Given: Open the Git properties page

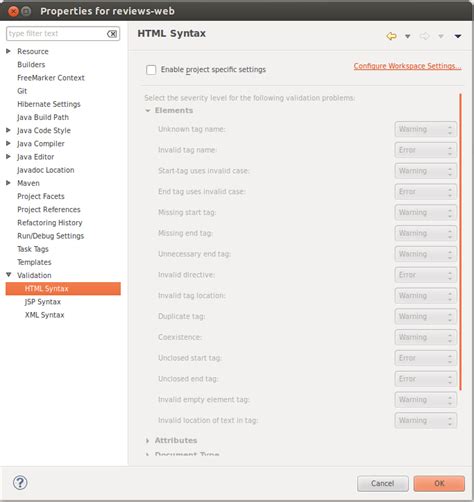Looking at the screenshot, I should (x=22, y=91).
